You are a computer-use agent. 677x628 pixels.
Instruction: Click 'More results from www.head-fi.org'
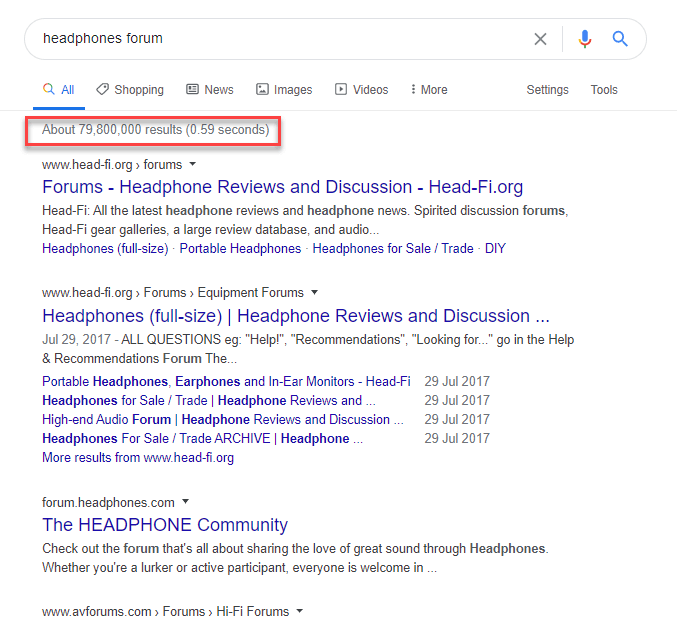click(x=138, y=458)
